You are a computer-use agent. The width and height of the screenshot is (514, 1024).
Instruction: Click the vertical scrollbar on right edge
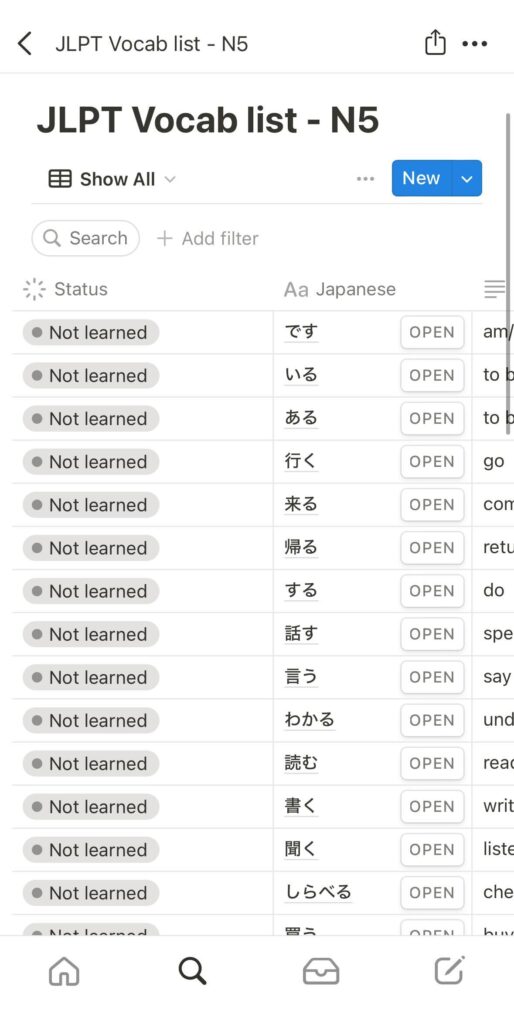click(x=508, y=274)
